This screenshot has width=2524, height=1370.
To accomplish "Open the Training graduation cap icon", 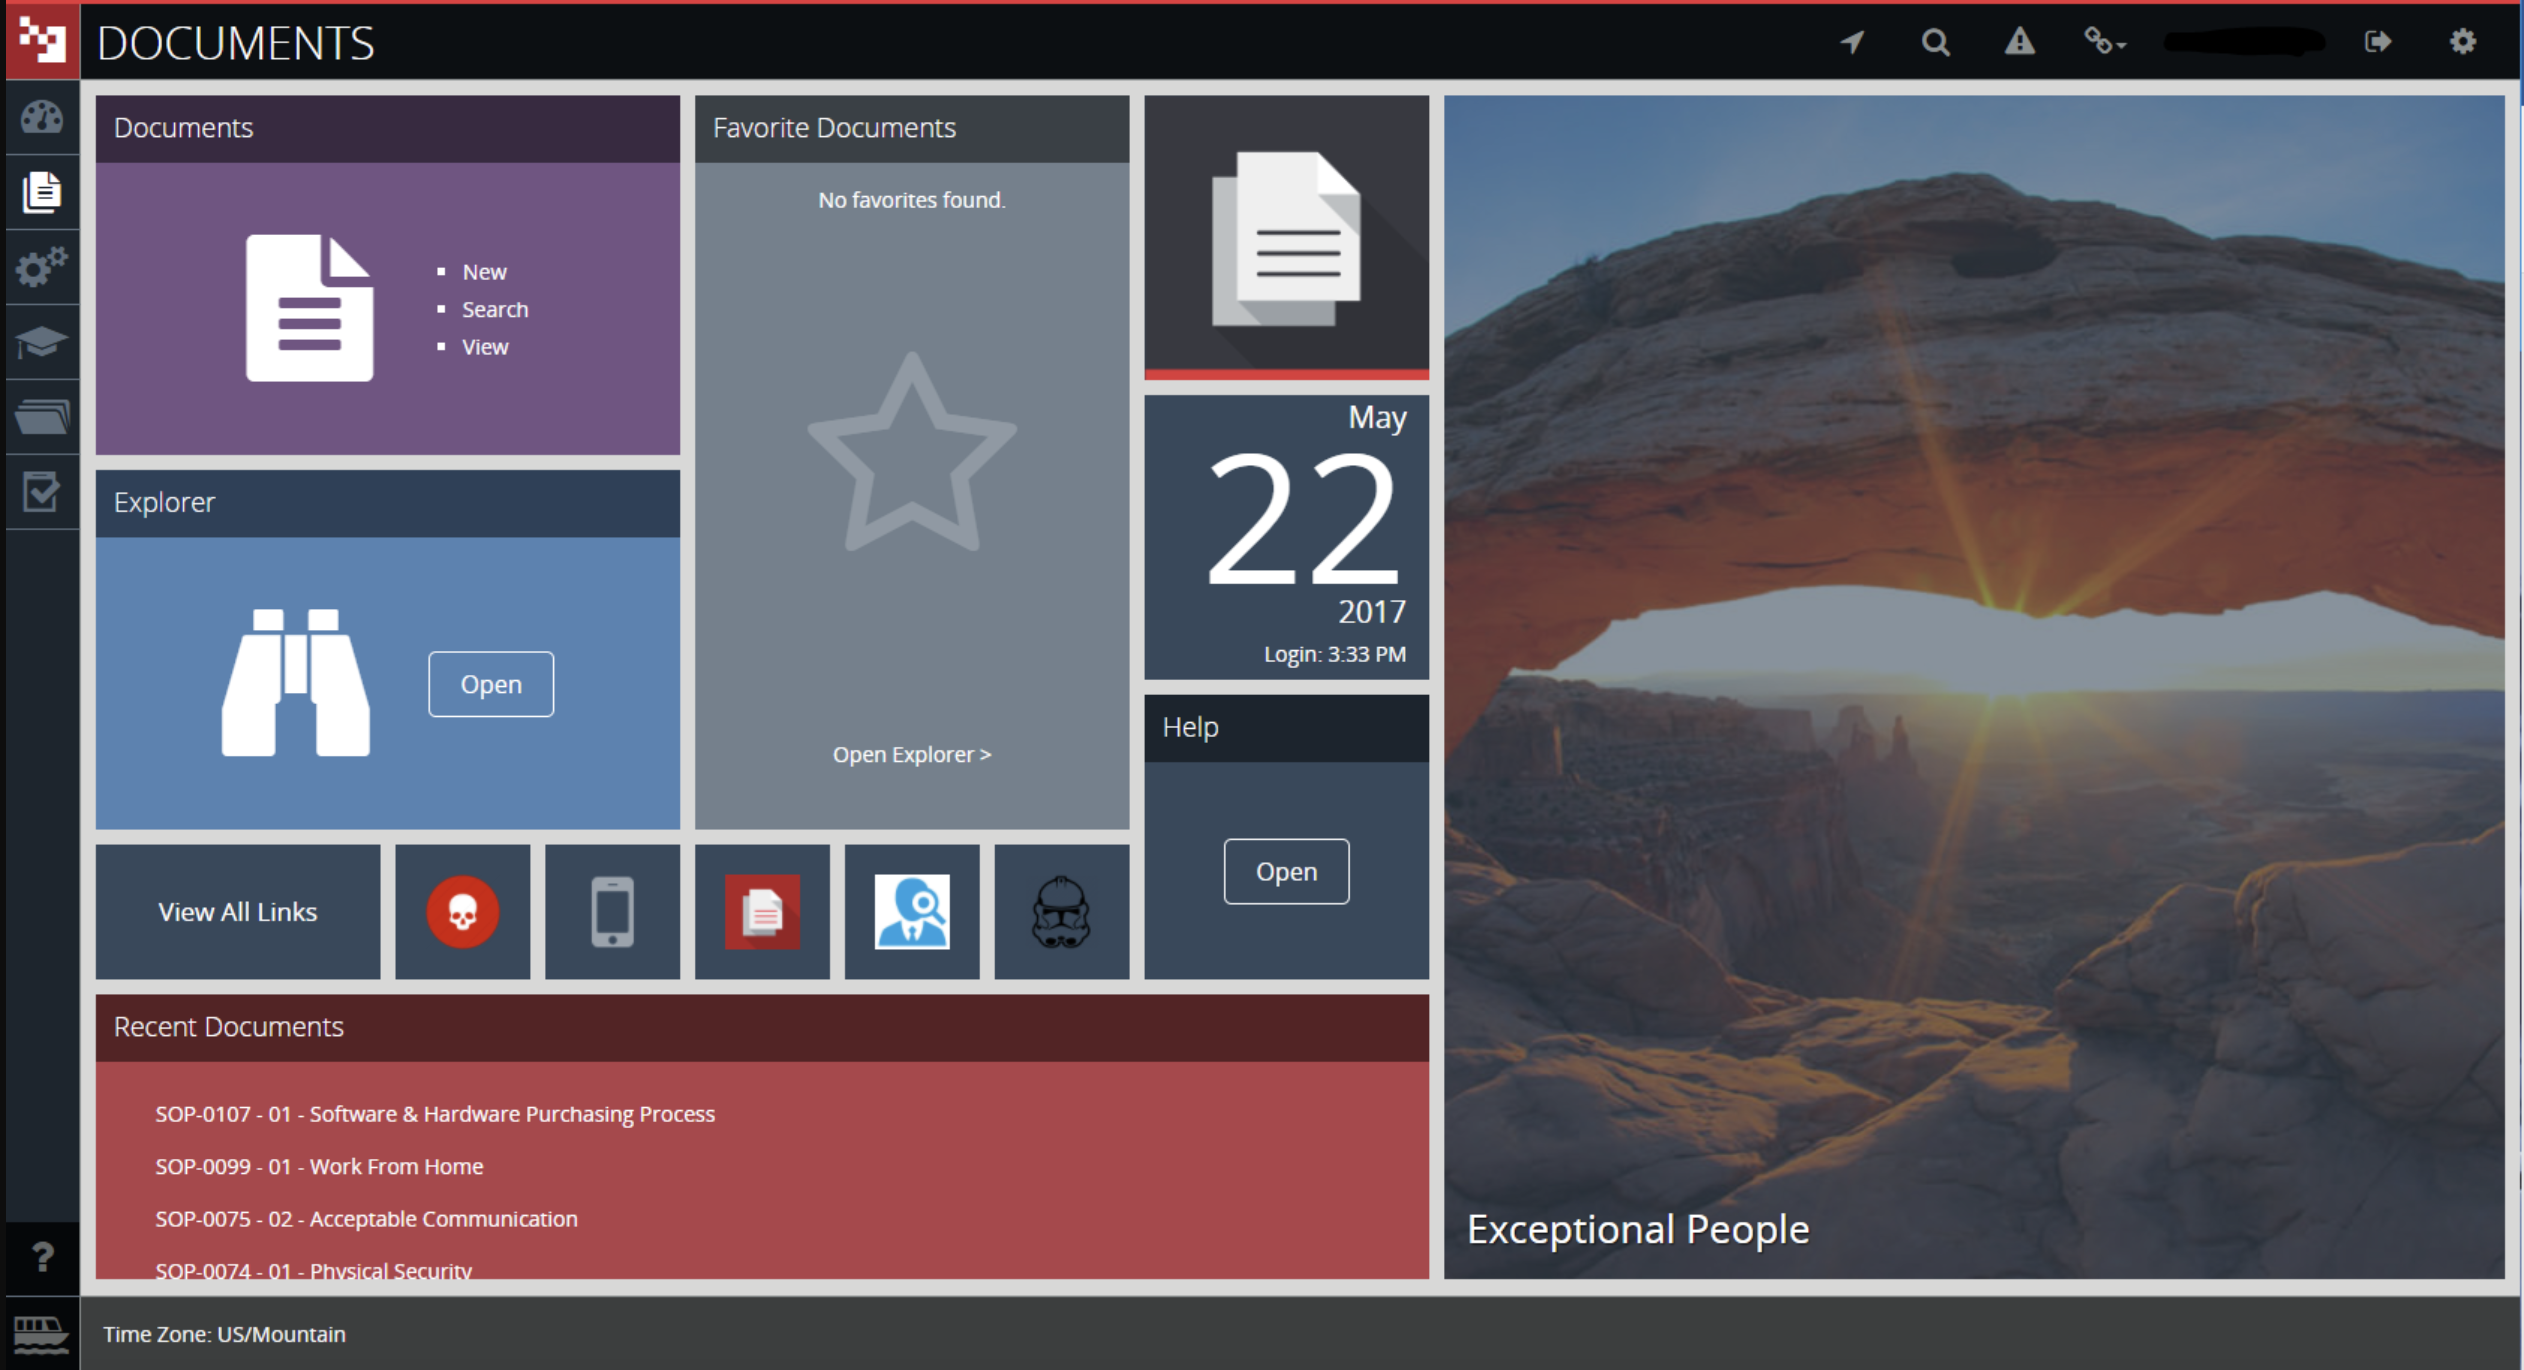I will (40, 342).
